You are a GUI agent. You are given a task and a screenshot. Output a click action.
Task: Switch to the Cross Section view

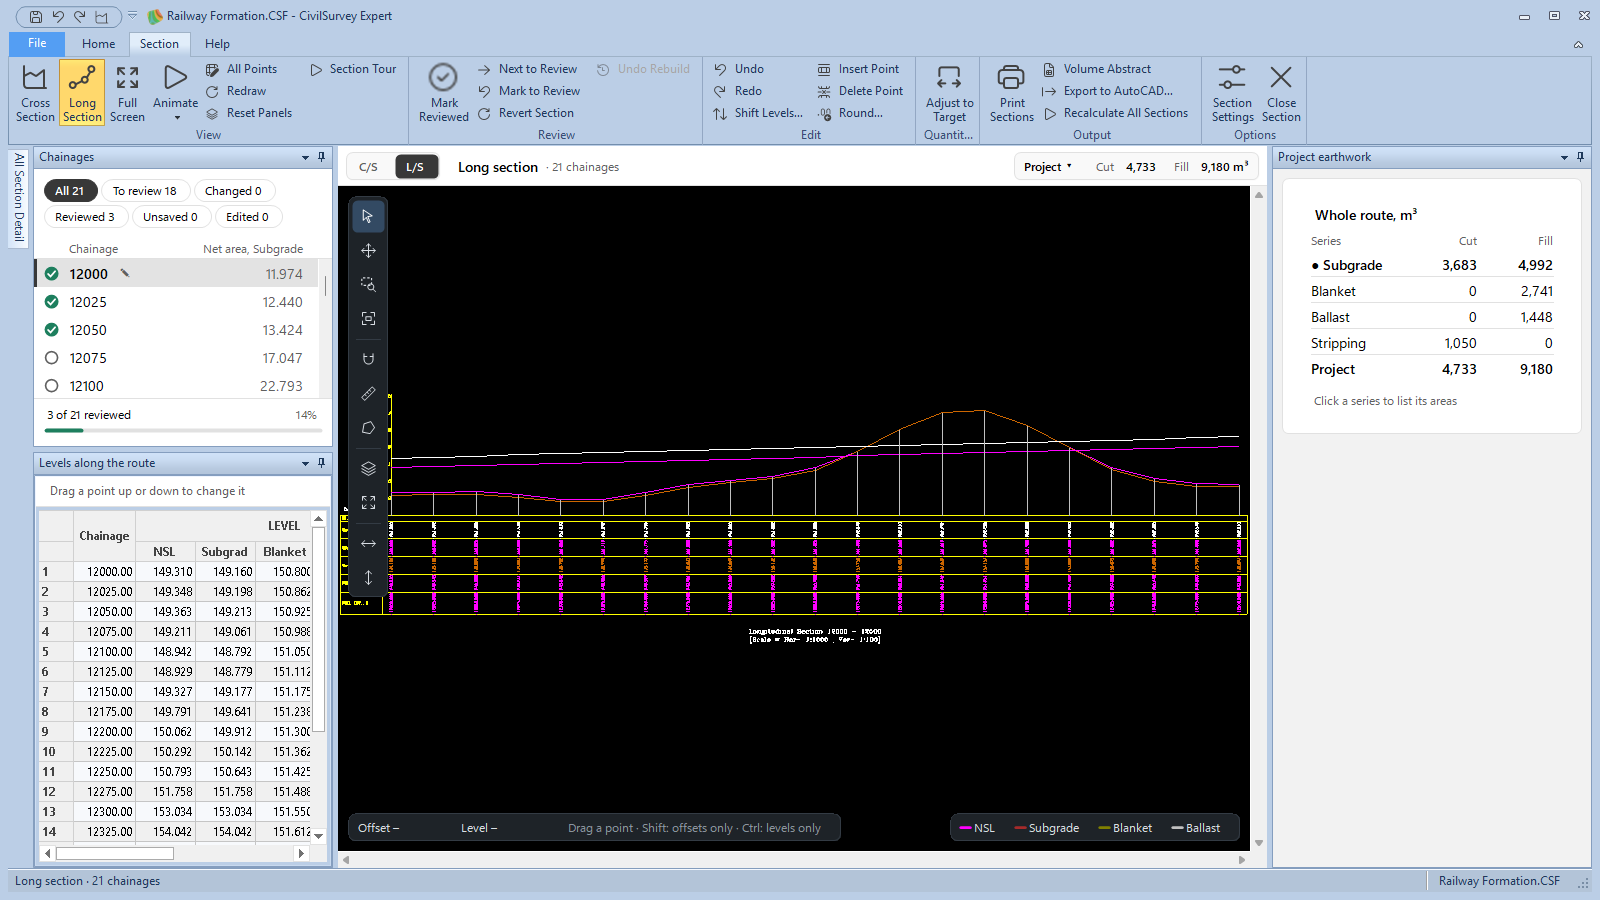35,93
